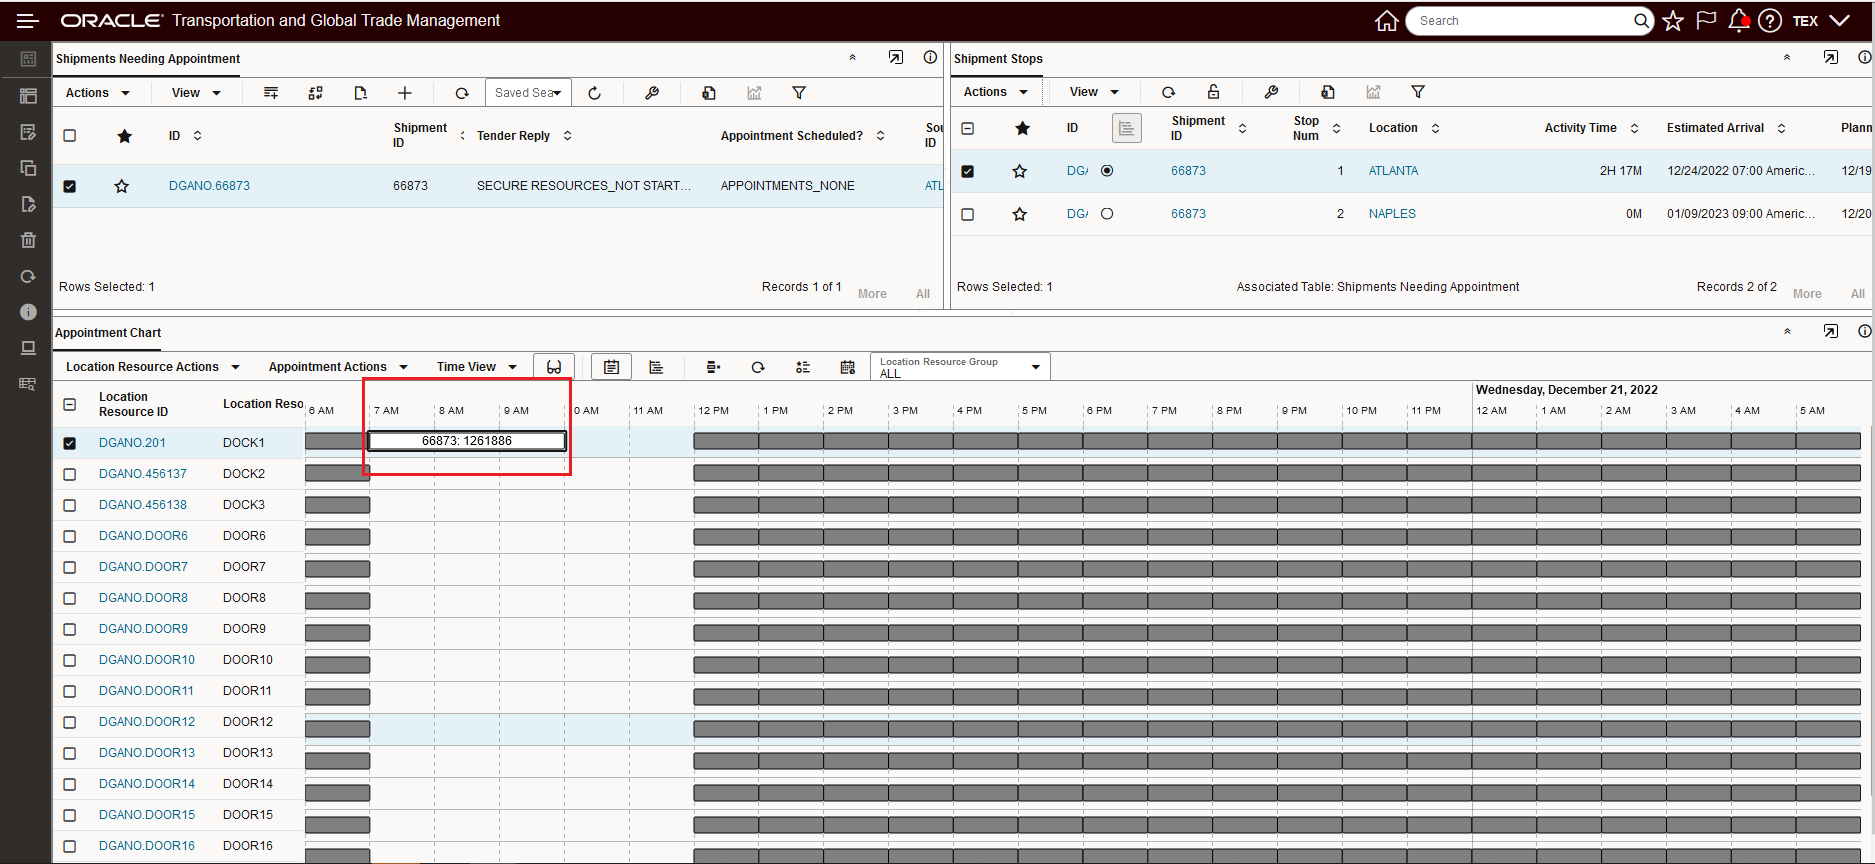
Task: Open the Location Resource Actions menu
Action: point(152,367)
